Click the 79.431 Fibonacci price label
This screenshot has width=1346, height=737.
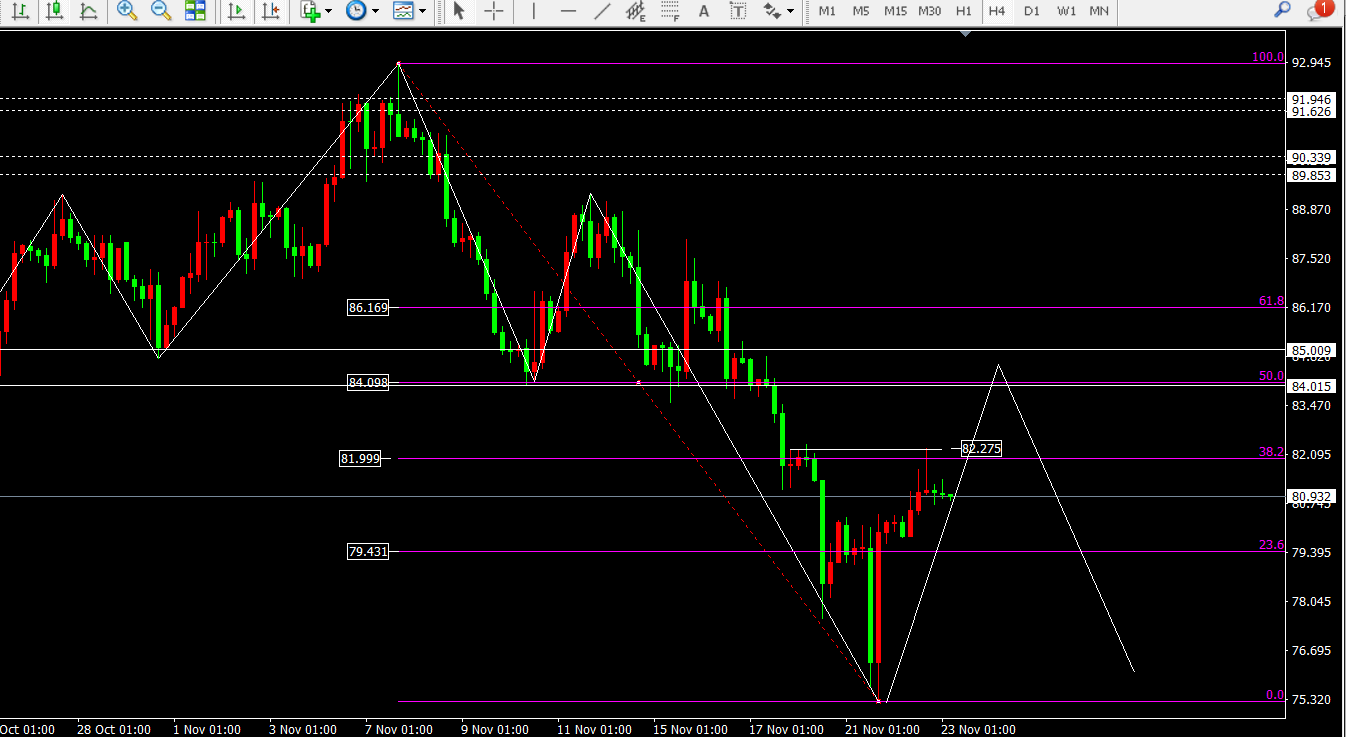367,551
